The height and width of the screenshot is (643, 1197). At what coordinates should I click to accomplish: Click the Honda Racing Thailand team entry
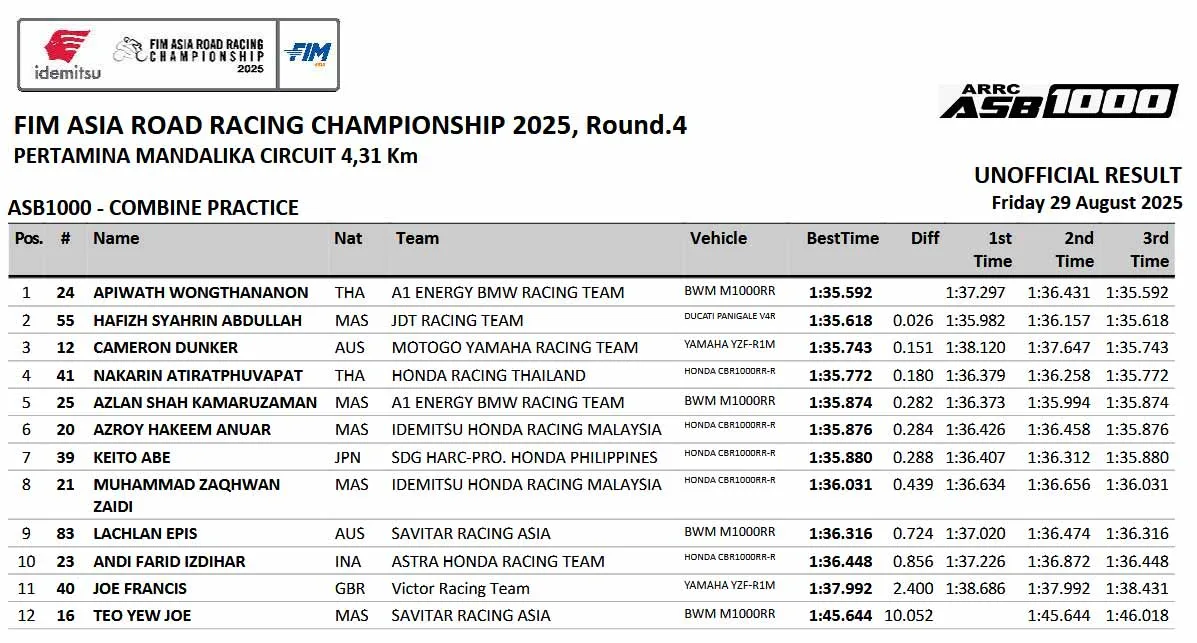488,376
